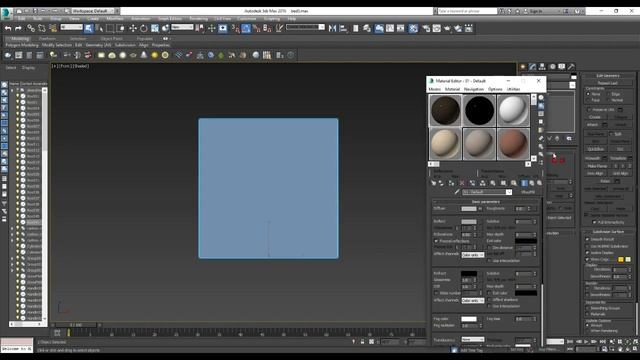Activate the Select Object tool
Screen dimensions: 640x360
coord(89,28)
